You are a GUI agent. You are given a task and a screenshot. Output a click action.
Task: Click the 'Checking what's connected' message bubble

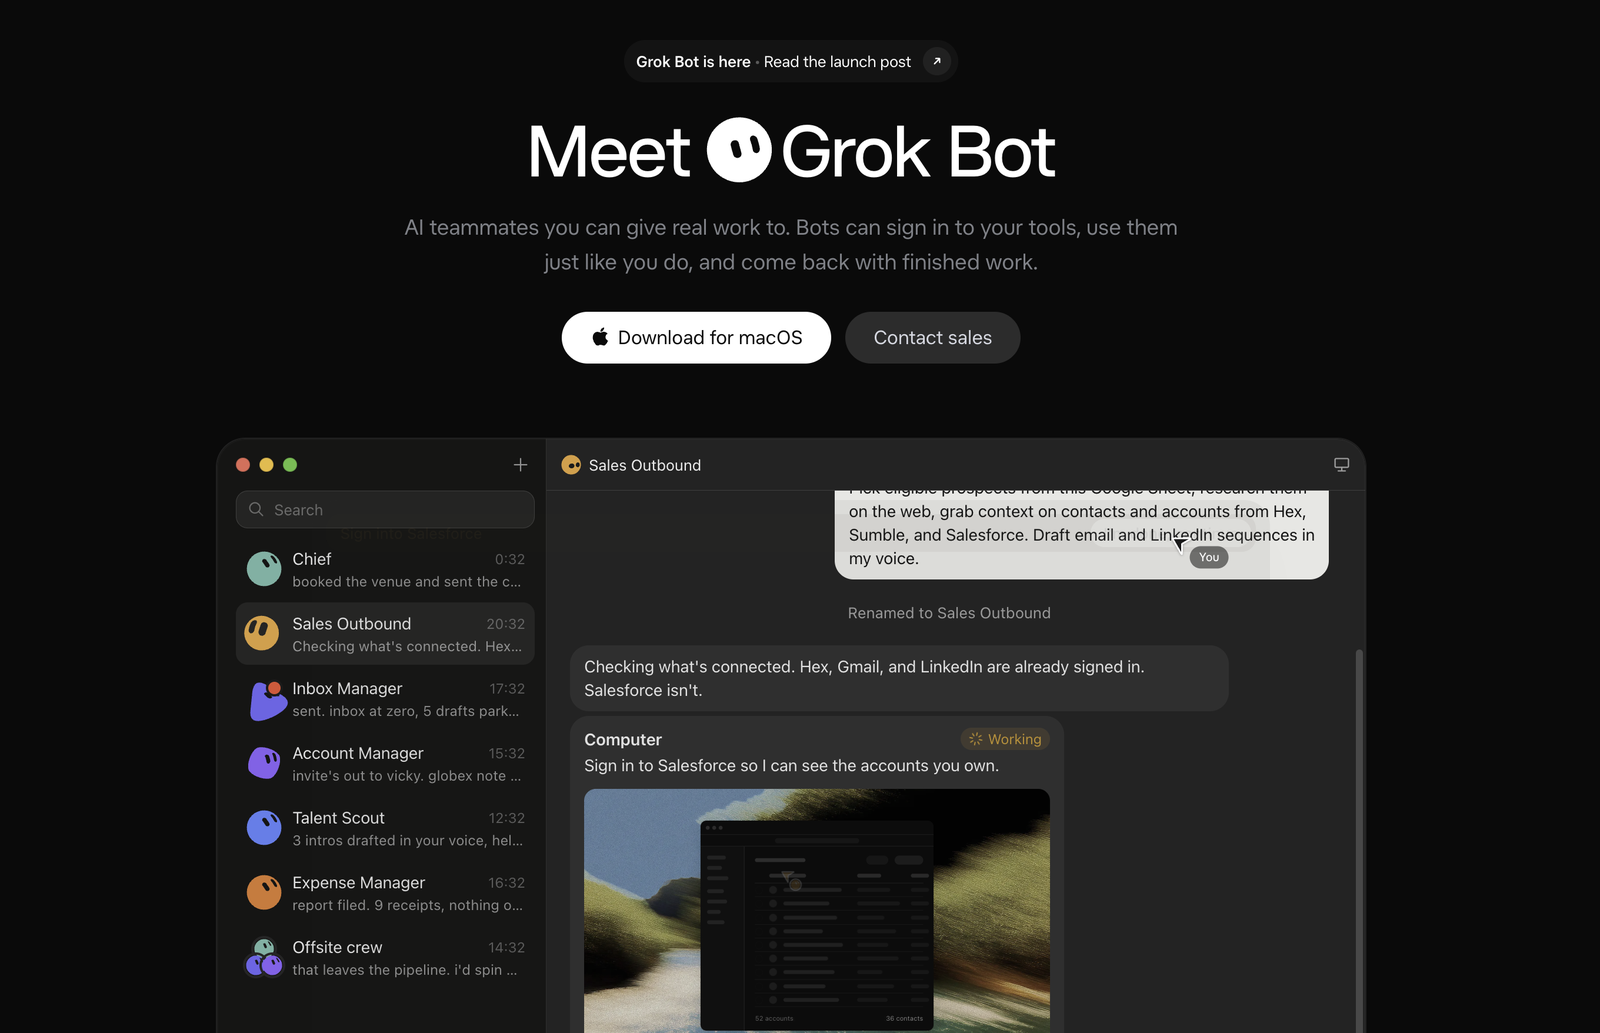pos(899,678)
